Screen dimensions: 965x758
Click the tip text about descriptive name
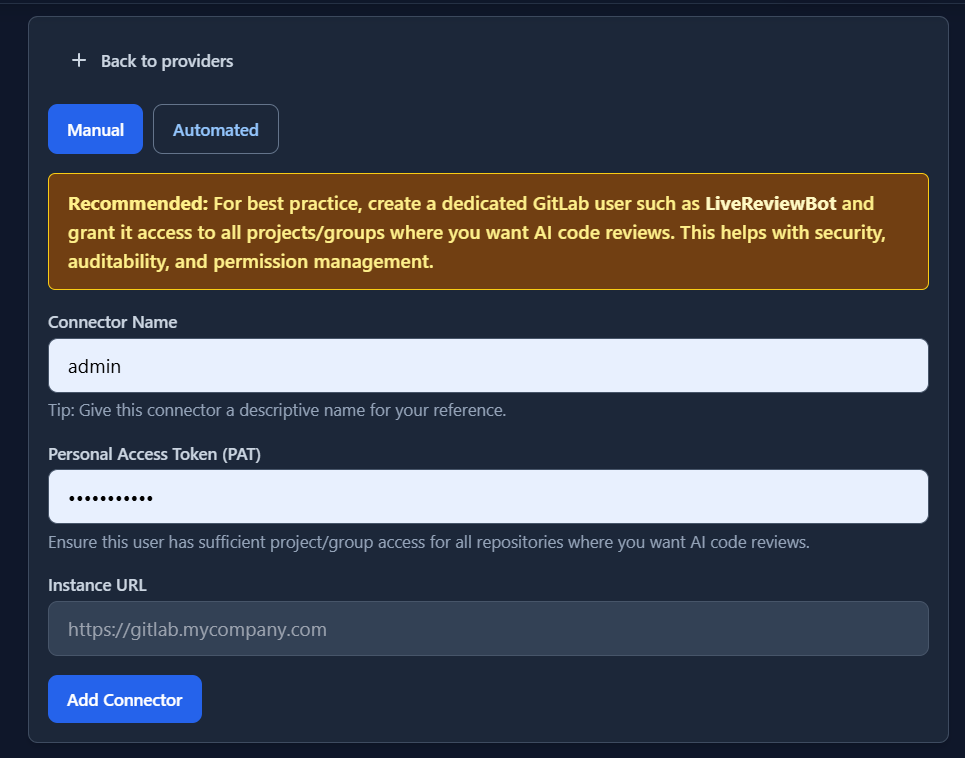(277, 411)
